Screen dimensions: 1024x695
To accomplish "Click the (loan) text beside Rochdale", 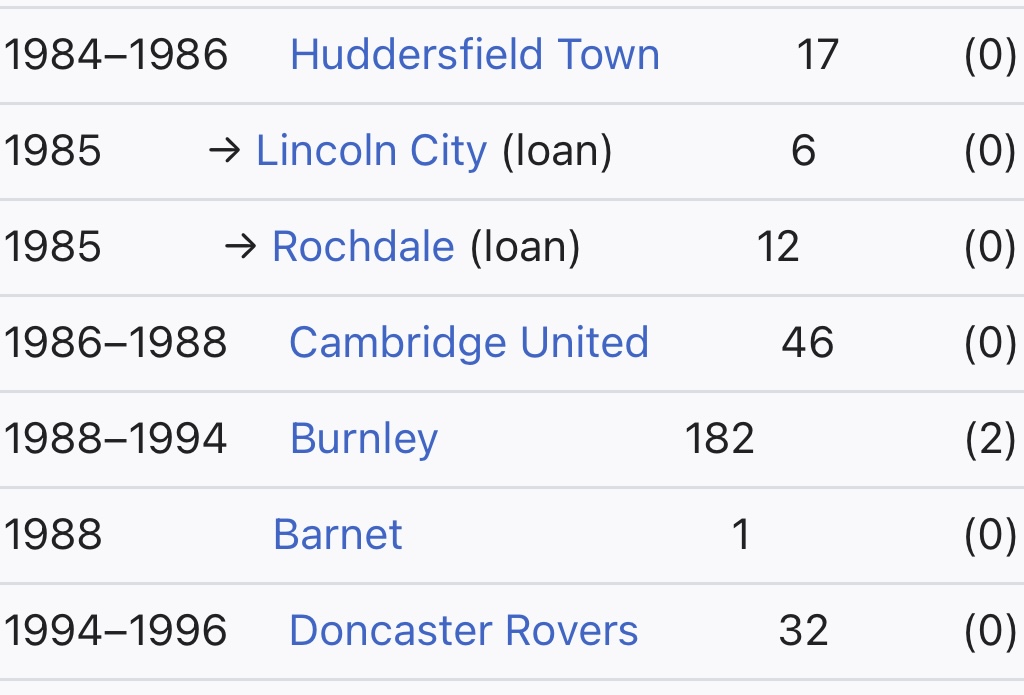I will click(x=525, y=247).
